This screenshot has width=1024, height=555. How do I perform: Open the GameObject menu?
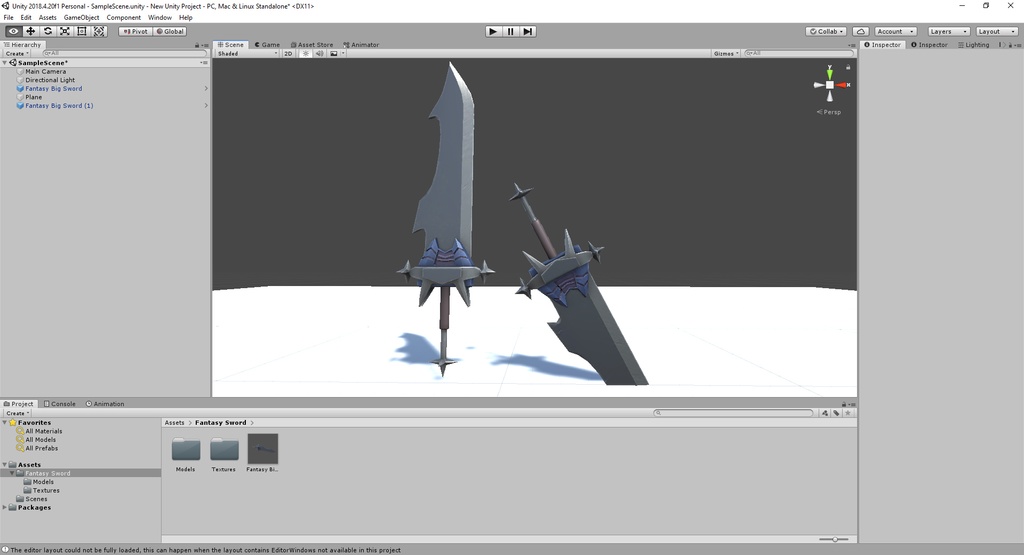click(x=81, y=18)
